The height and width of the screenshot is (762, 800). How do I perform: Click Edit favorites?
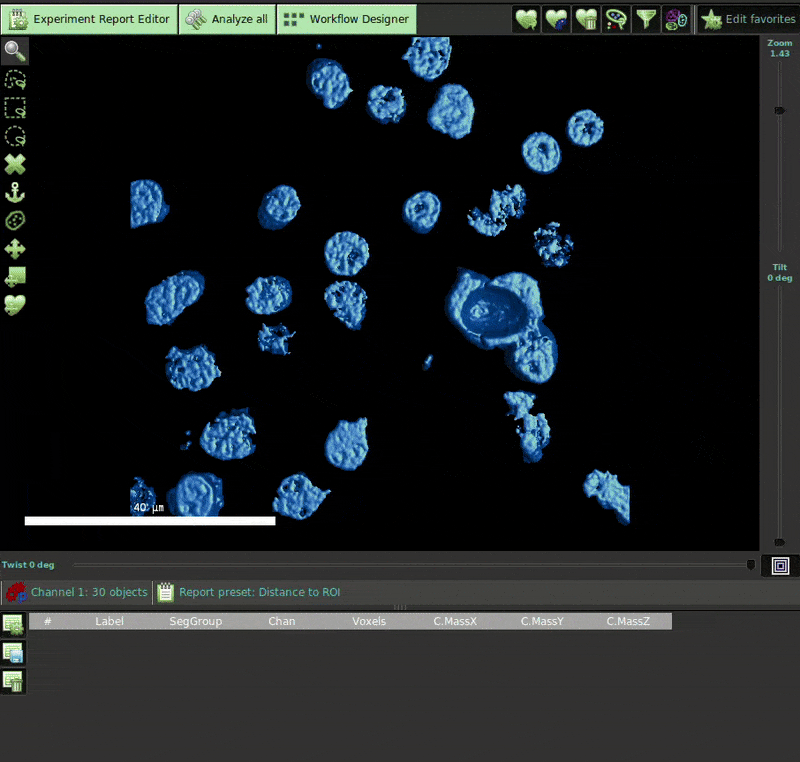coord(747,19)
